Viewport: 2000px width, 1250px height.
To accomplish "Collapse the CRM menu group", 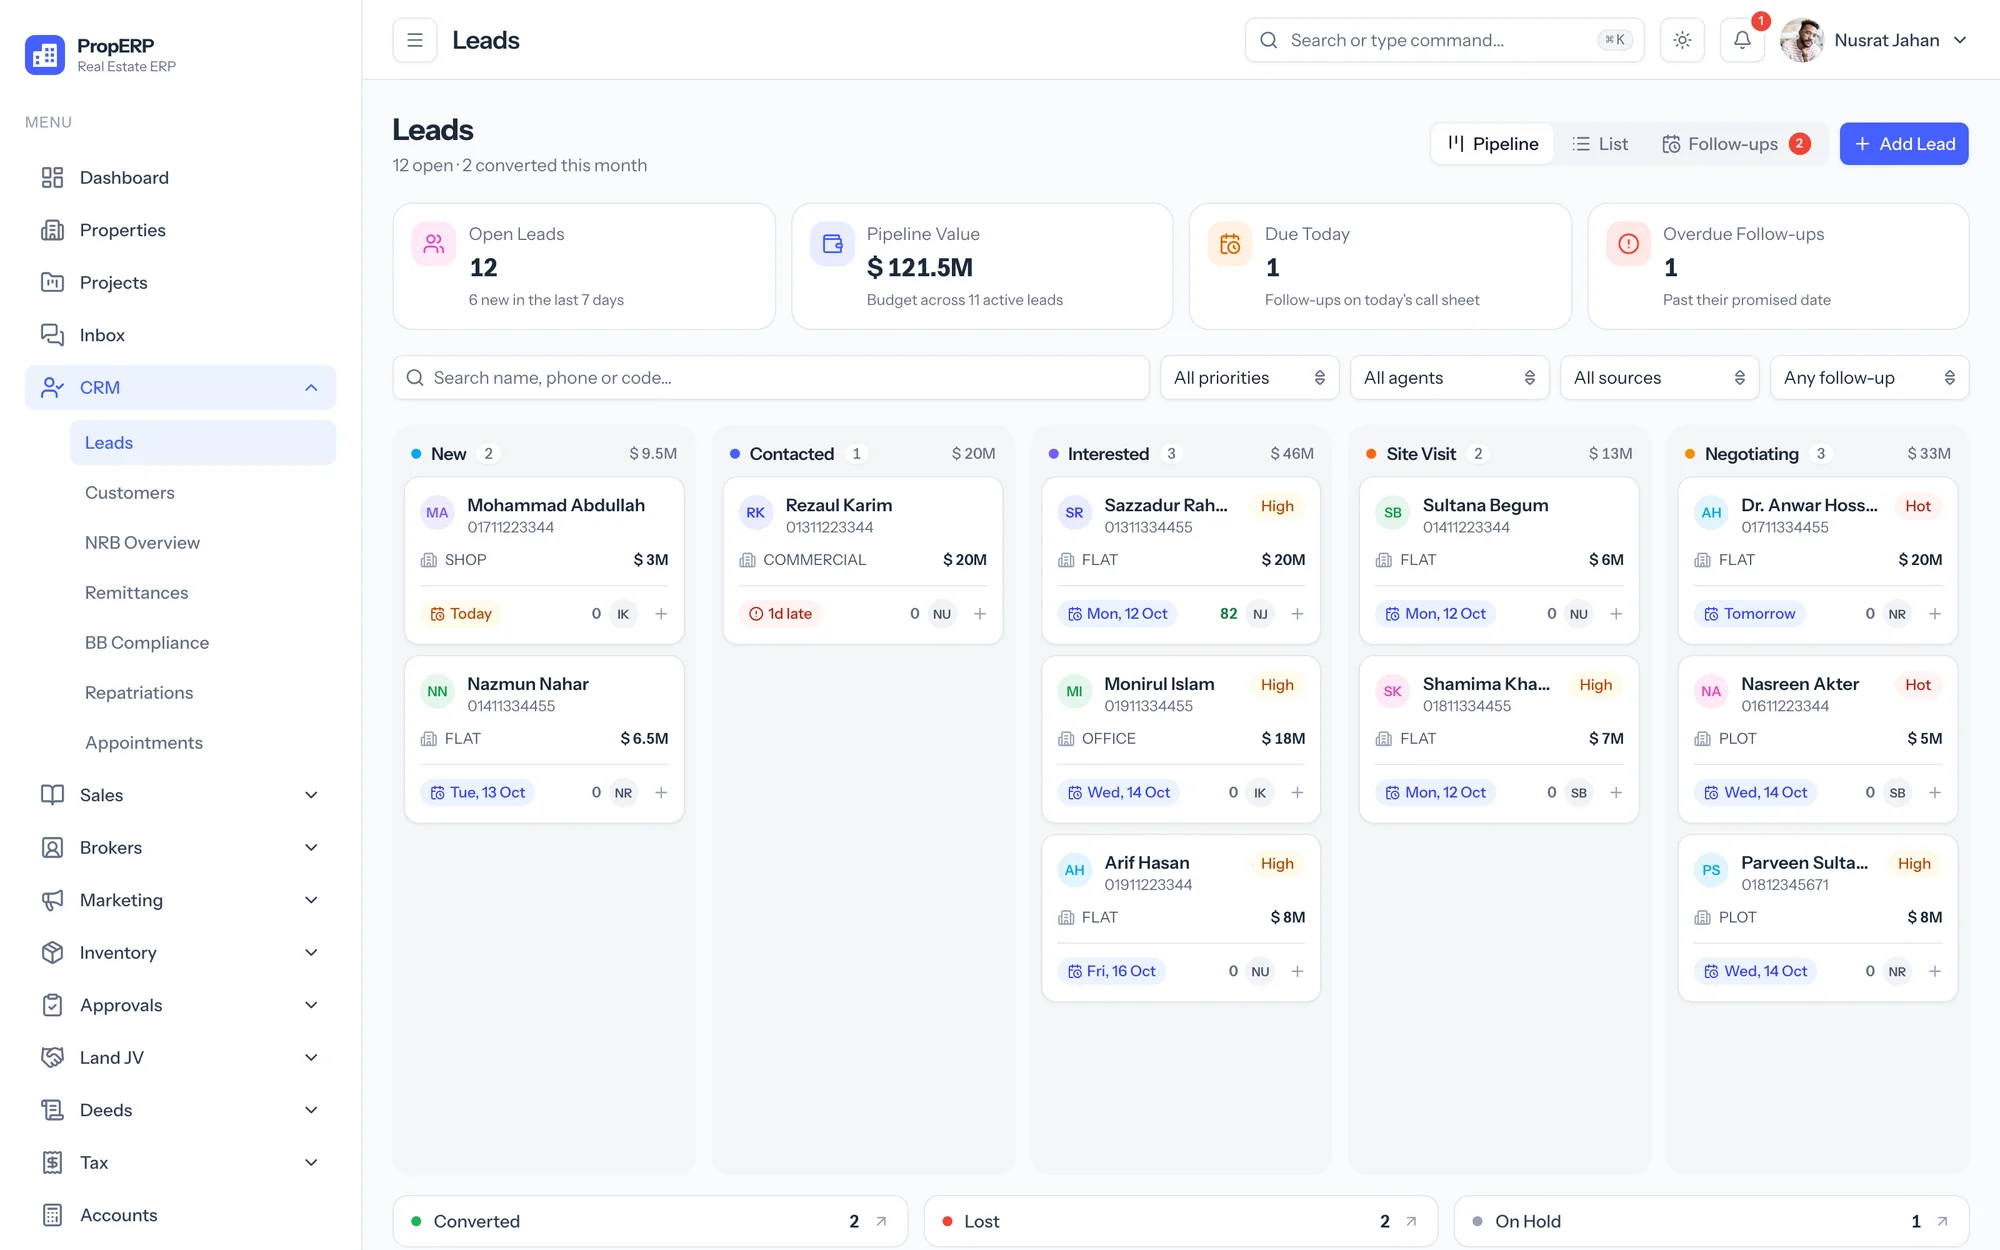I will [180, 387].
